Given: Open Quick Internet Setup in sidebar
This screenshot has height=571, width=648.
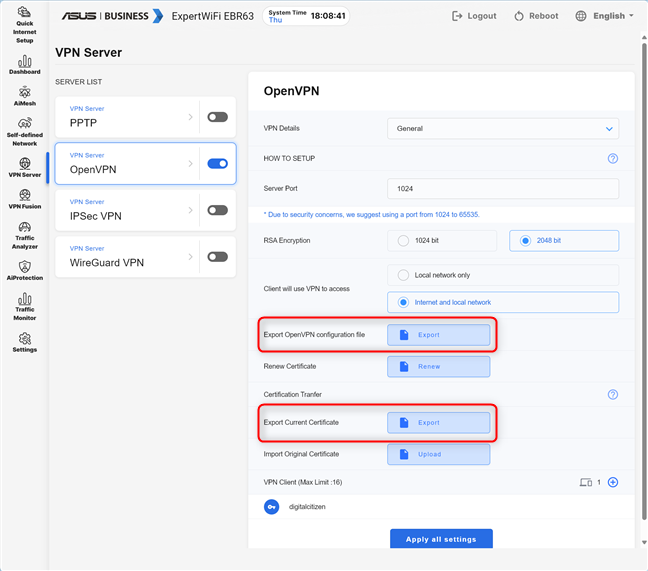Looking at the screenshot, I should pyautogui.click(x=25, y=25).
